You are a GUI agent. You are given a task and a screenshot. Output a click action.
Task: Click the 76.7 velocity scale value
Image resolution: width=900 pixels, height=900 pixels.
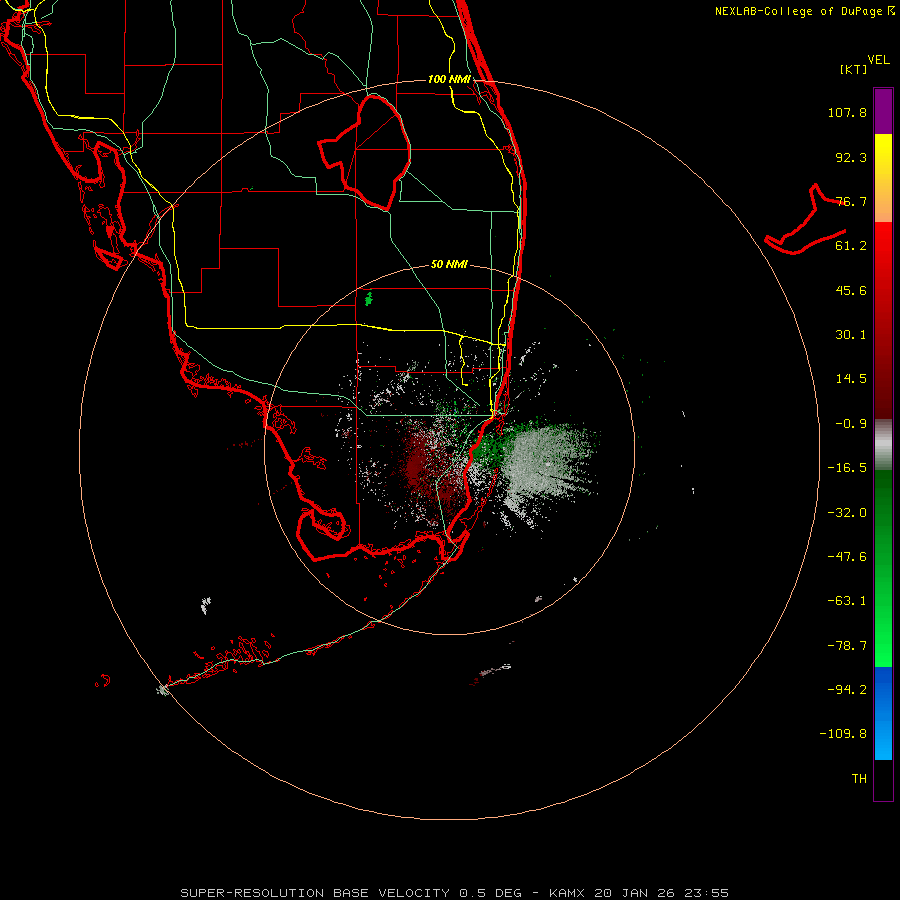[851, 201]
